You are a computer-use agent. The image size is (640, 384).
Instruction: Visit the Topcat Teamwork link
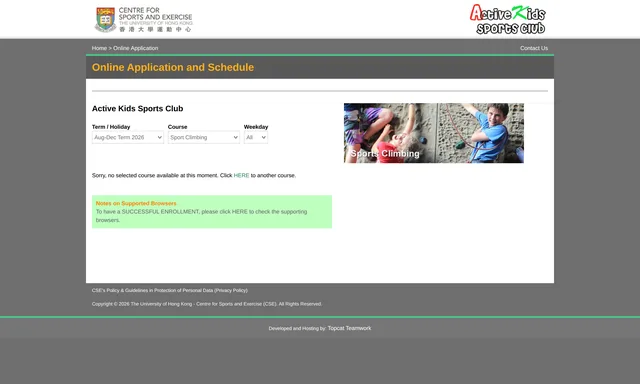349,328
